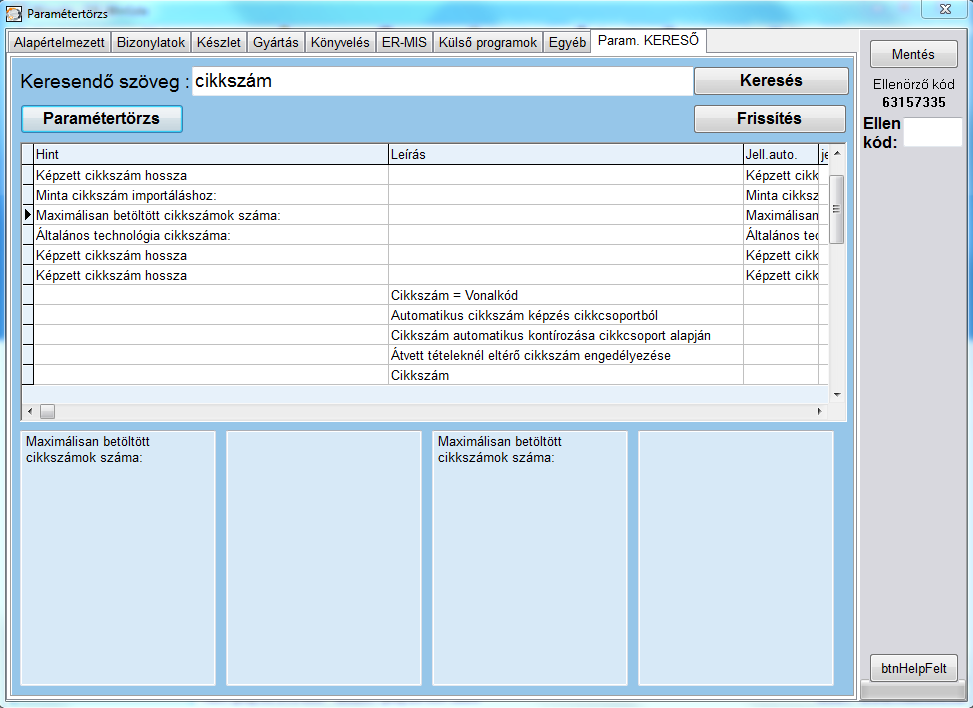Select the Gyártás tab
The width and height of the screenshot is (973, 708).
[x=276, y=42]
